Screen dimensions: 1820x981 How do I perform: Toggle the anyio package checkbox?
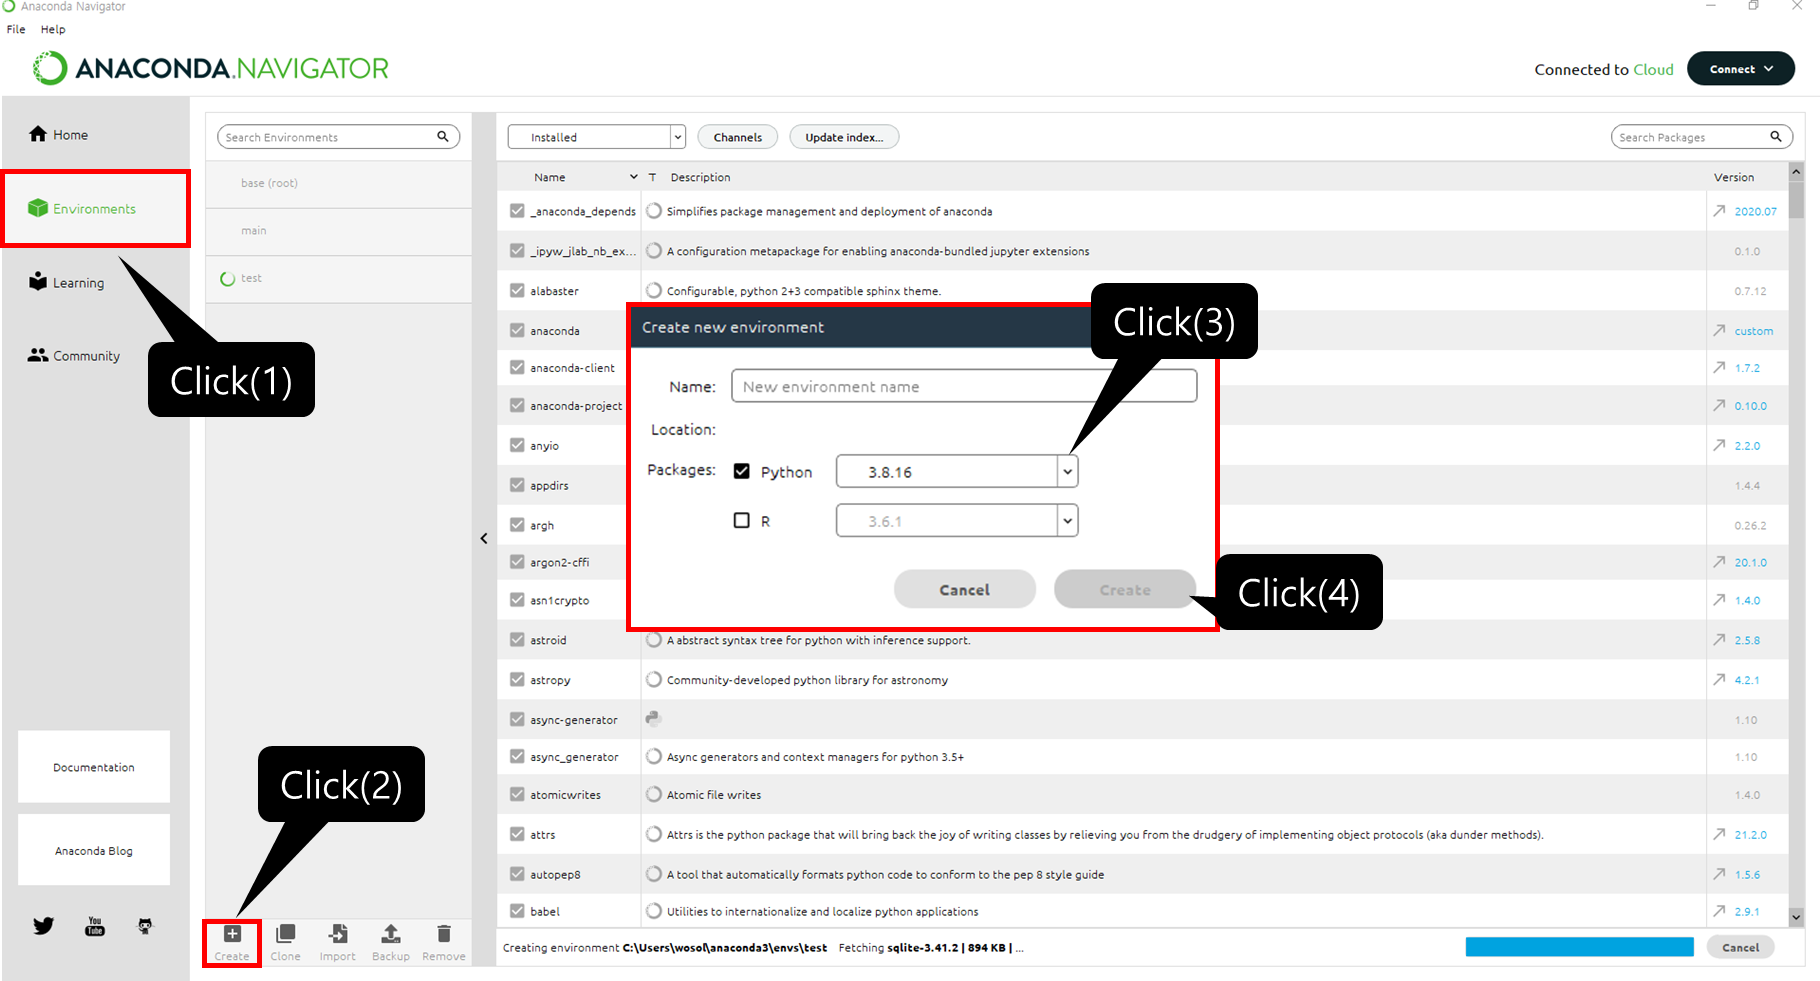point(517,445)
